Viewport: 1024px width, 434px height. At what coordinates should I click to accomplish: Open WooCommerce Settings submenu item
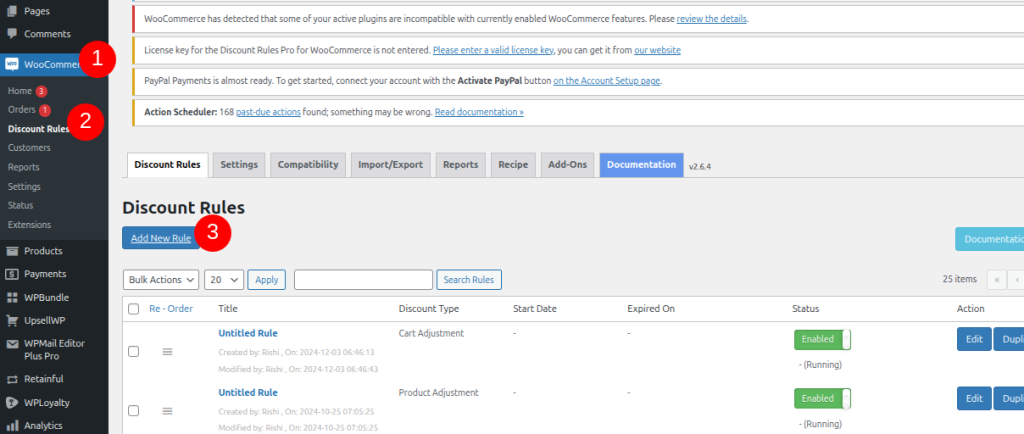pos(24,187)
